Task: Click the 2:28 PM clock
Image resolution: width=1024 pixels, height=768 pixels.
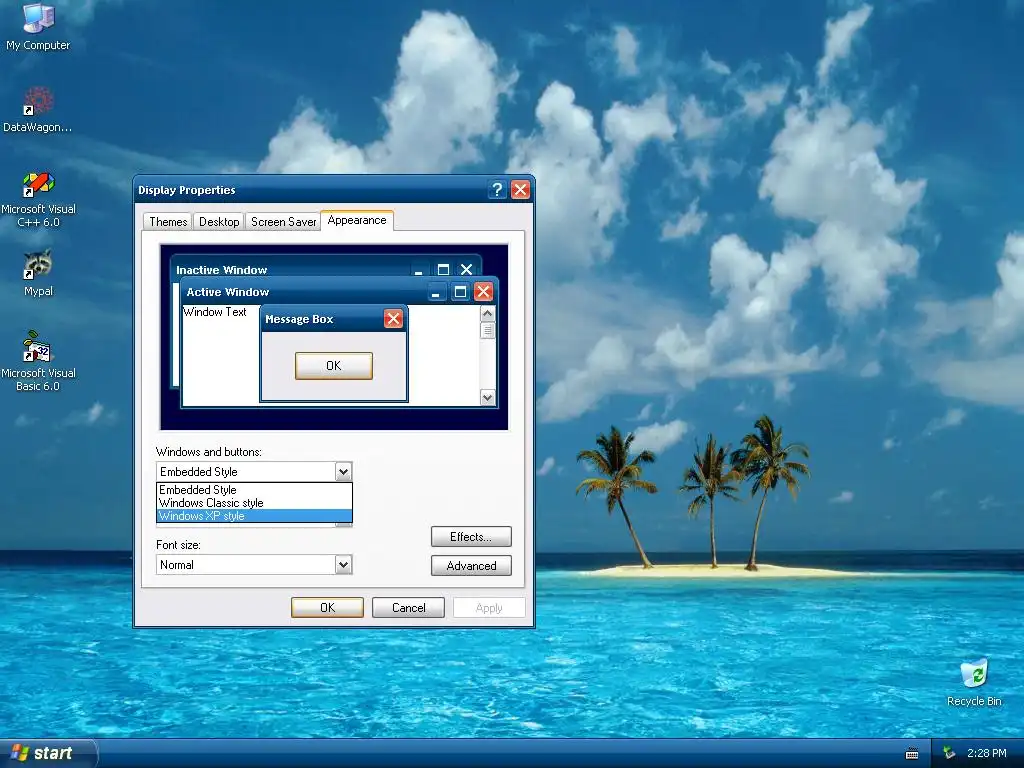Action: coord(986,754)
